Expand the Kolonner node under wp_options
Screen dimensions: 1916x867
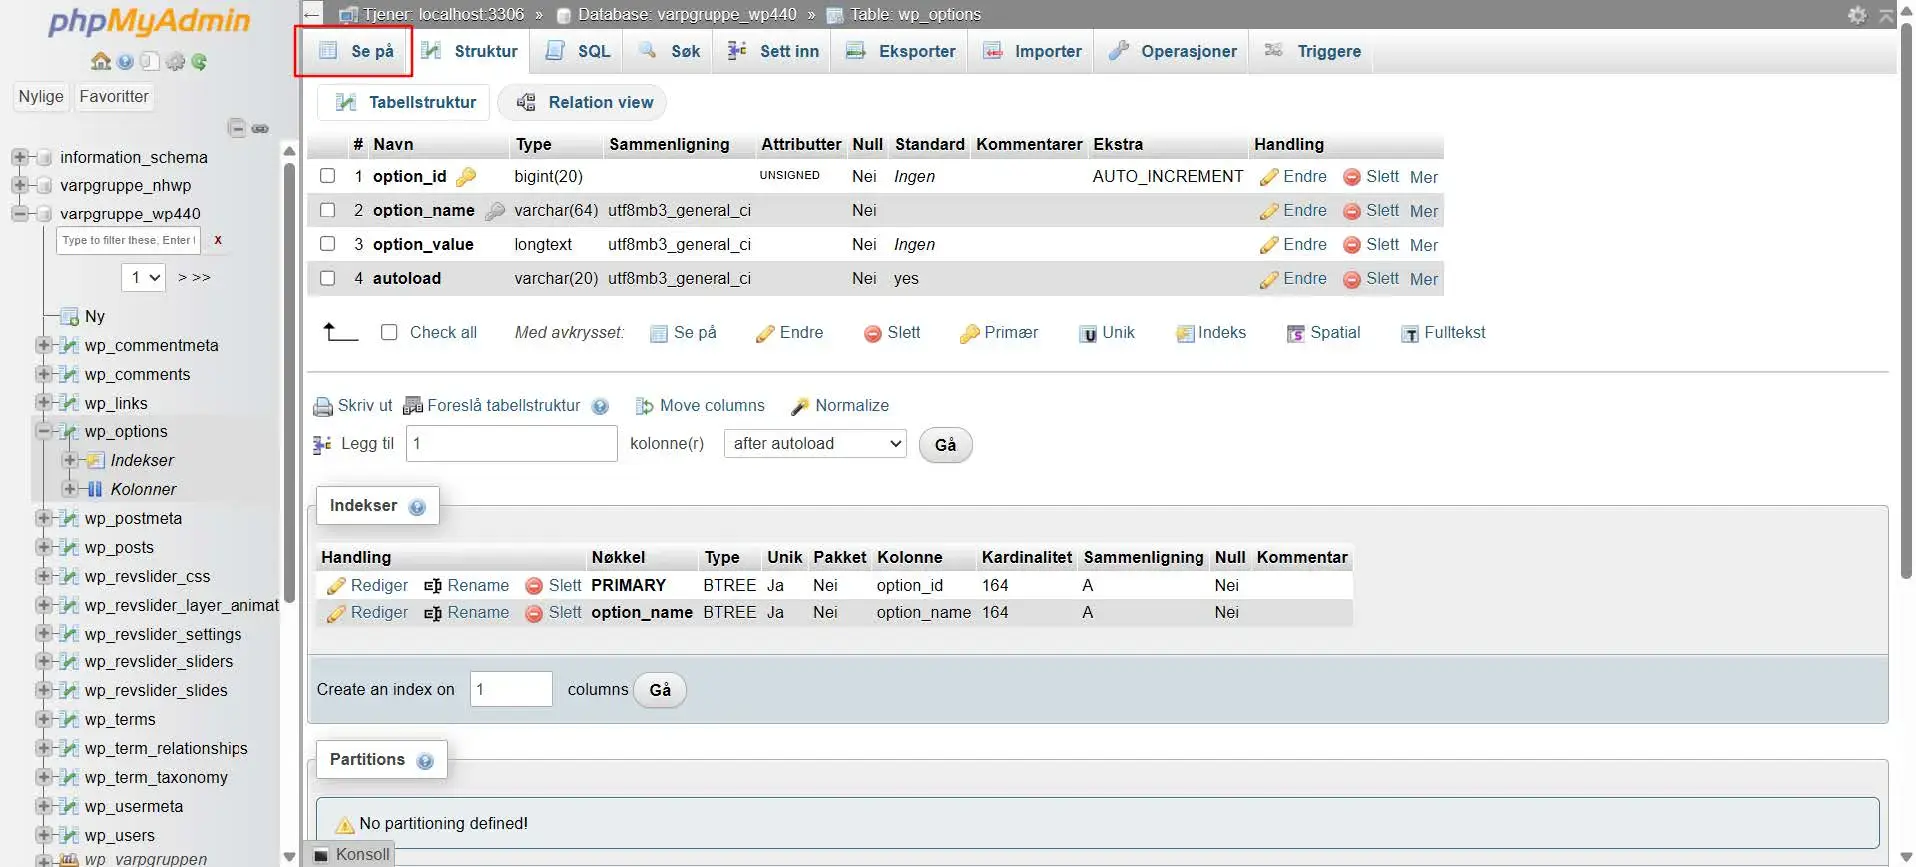click(x=70, y=489)
